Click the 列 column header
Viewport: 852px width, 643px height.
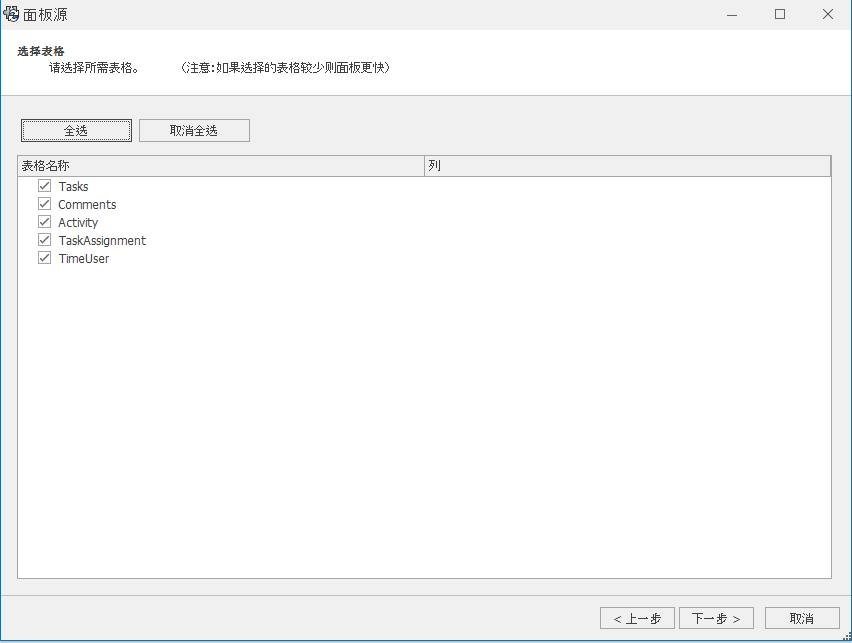pyautogui.click(x=628, y=166)
